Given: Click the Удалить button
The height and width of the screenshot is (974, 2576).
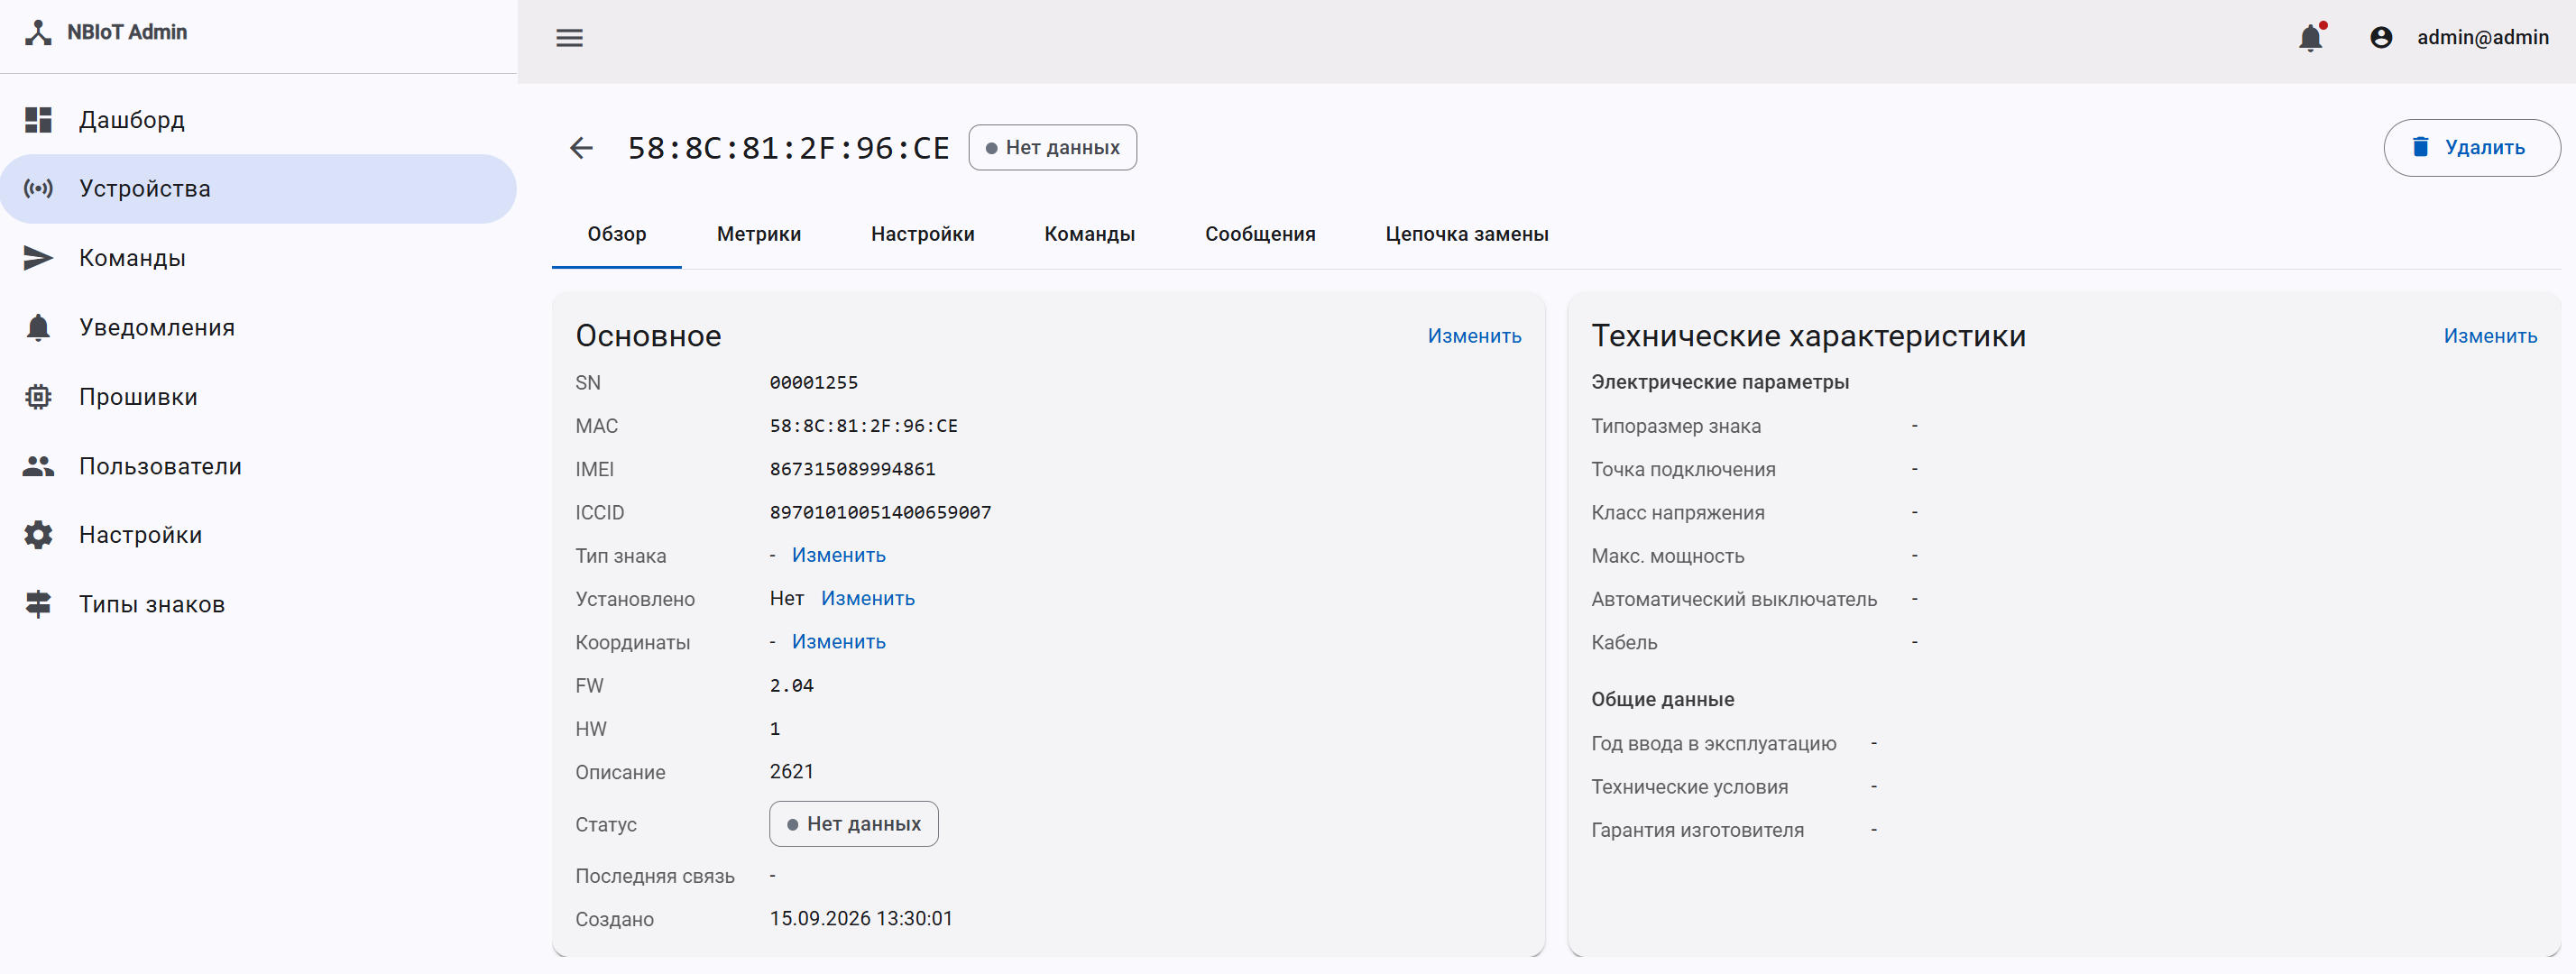Looking at the screenshot, I should coord(2471,148).
